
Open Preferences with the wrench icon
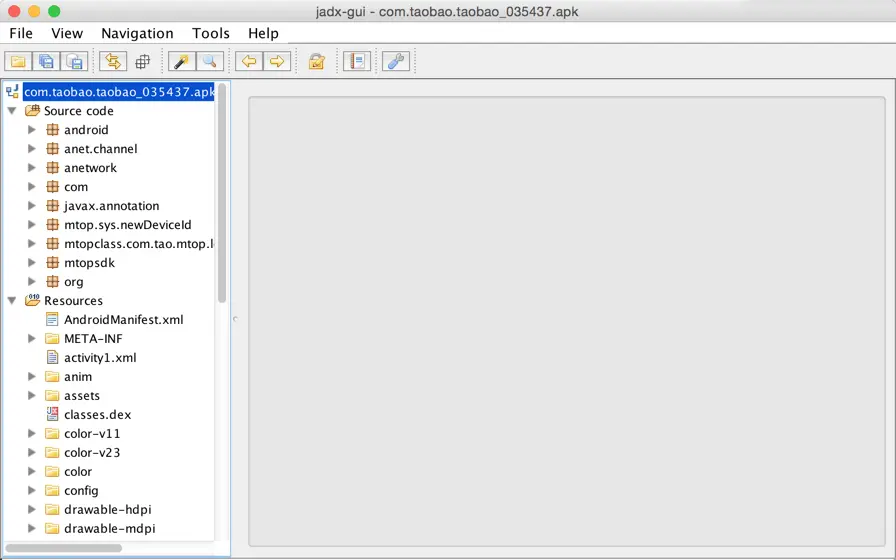pyautogui.click(x=396, y=61)
